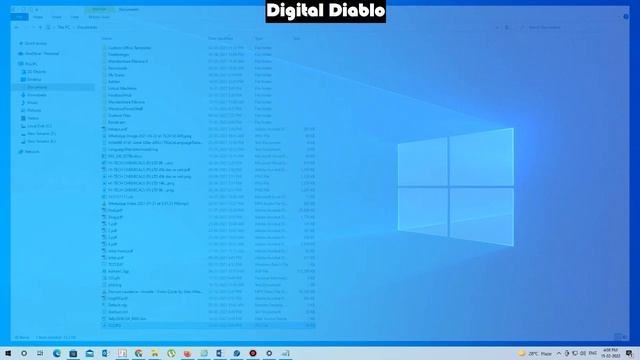The width and height of the screenshot is (640, 360).
Task: Open the red record-dot taskbar app
Action: (253, 353)
